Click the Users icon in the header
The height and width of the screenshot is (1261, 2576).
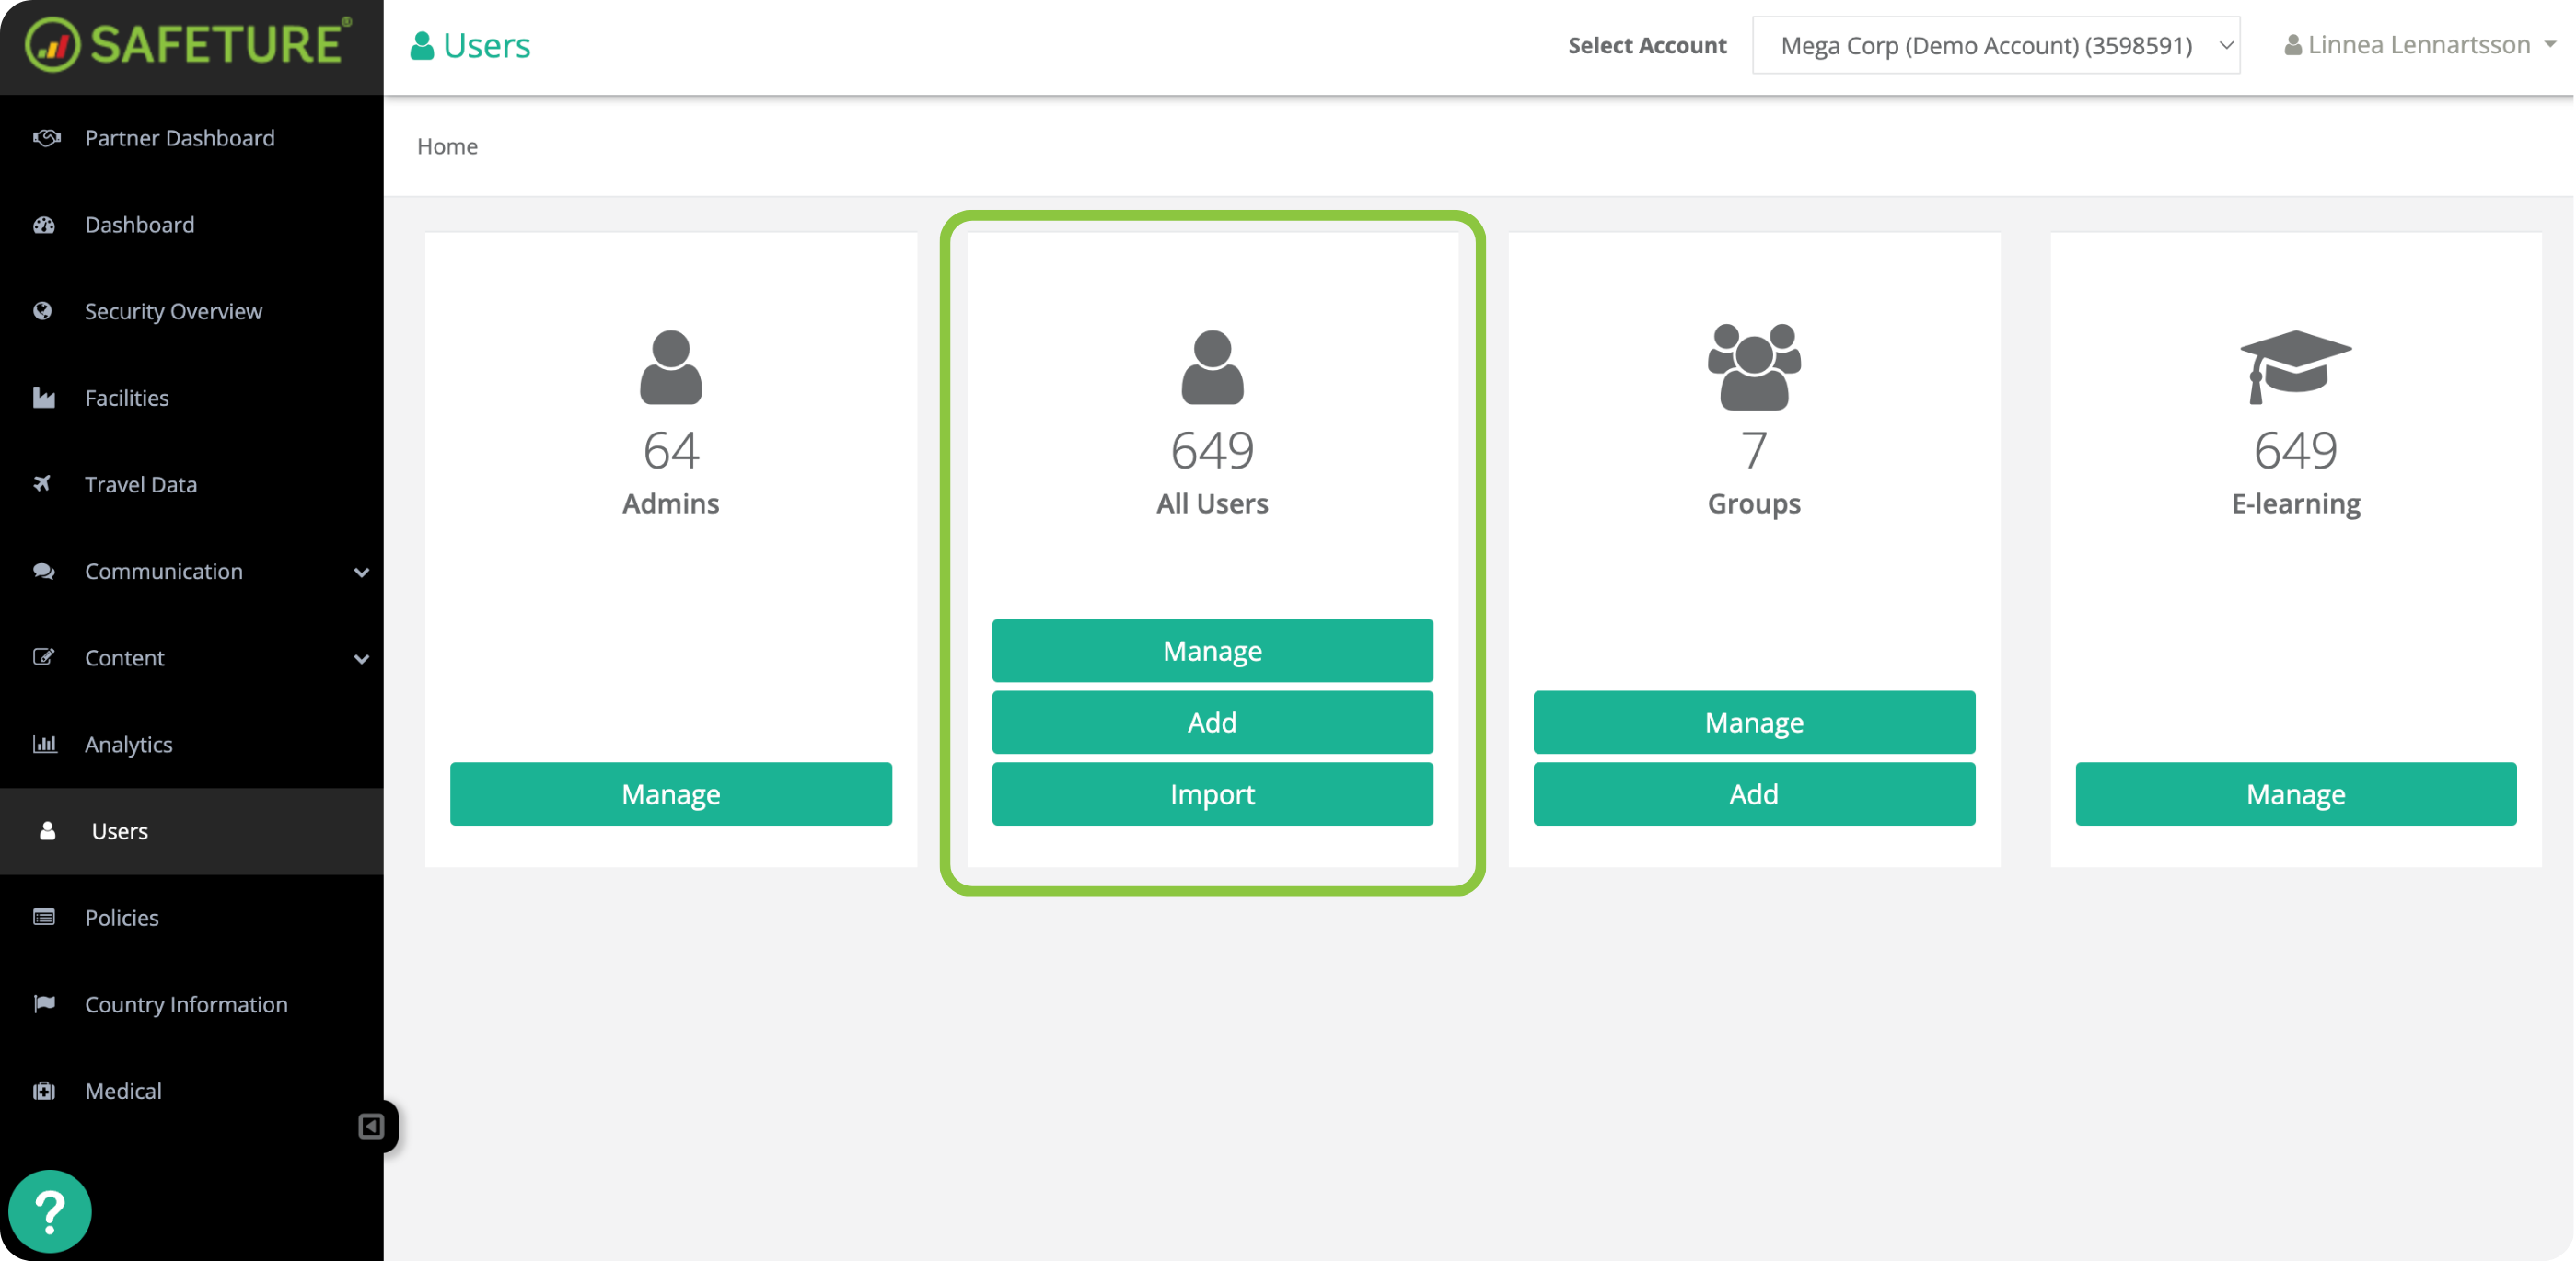(x=422, y=44)
